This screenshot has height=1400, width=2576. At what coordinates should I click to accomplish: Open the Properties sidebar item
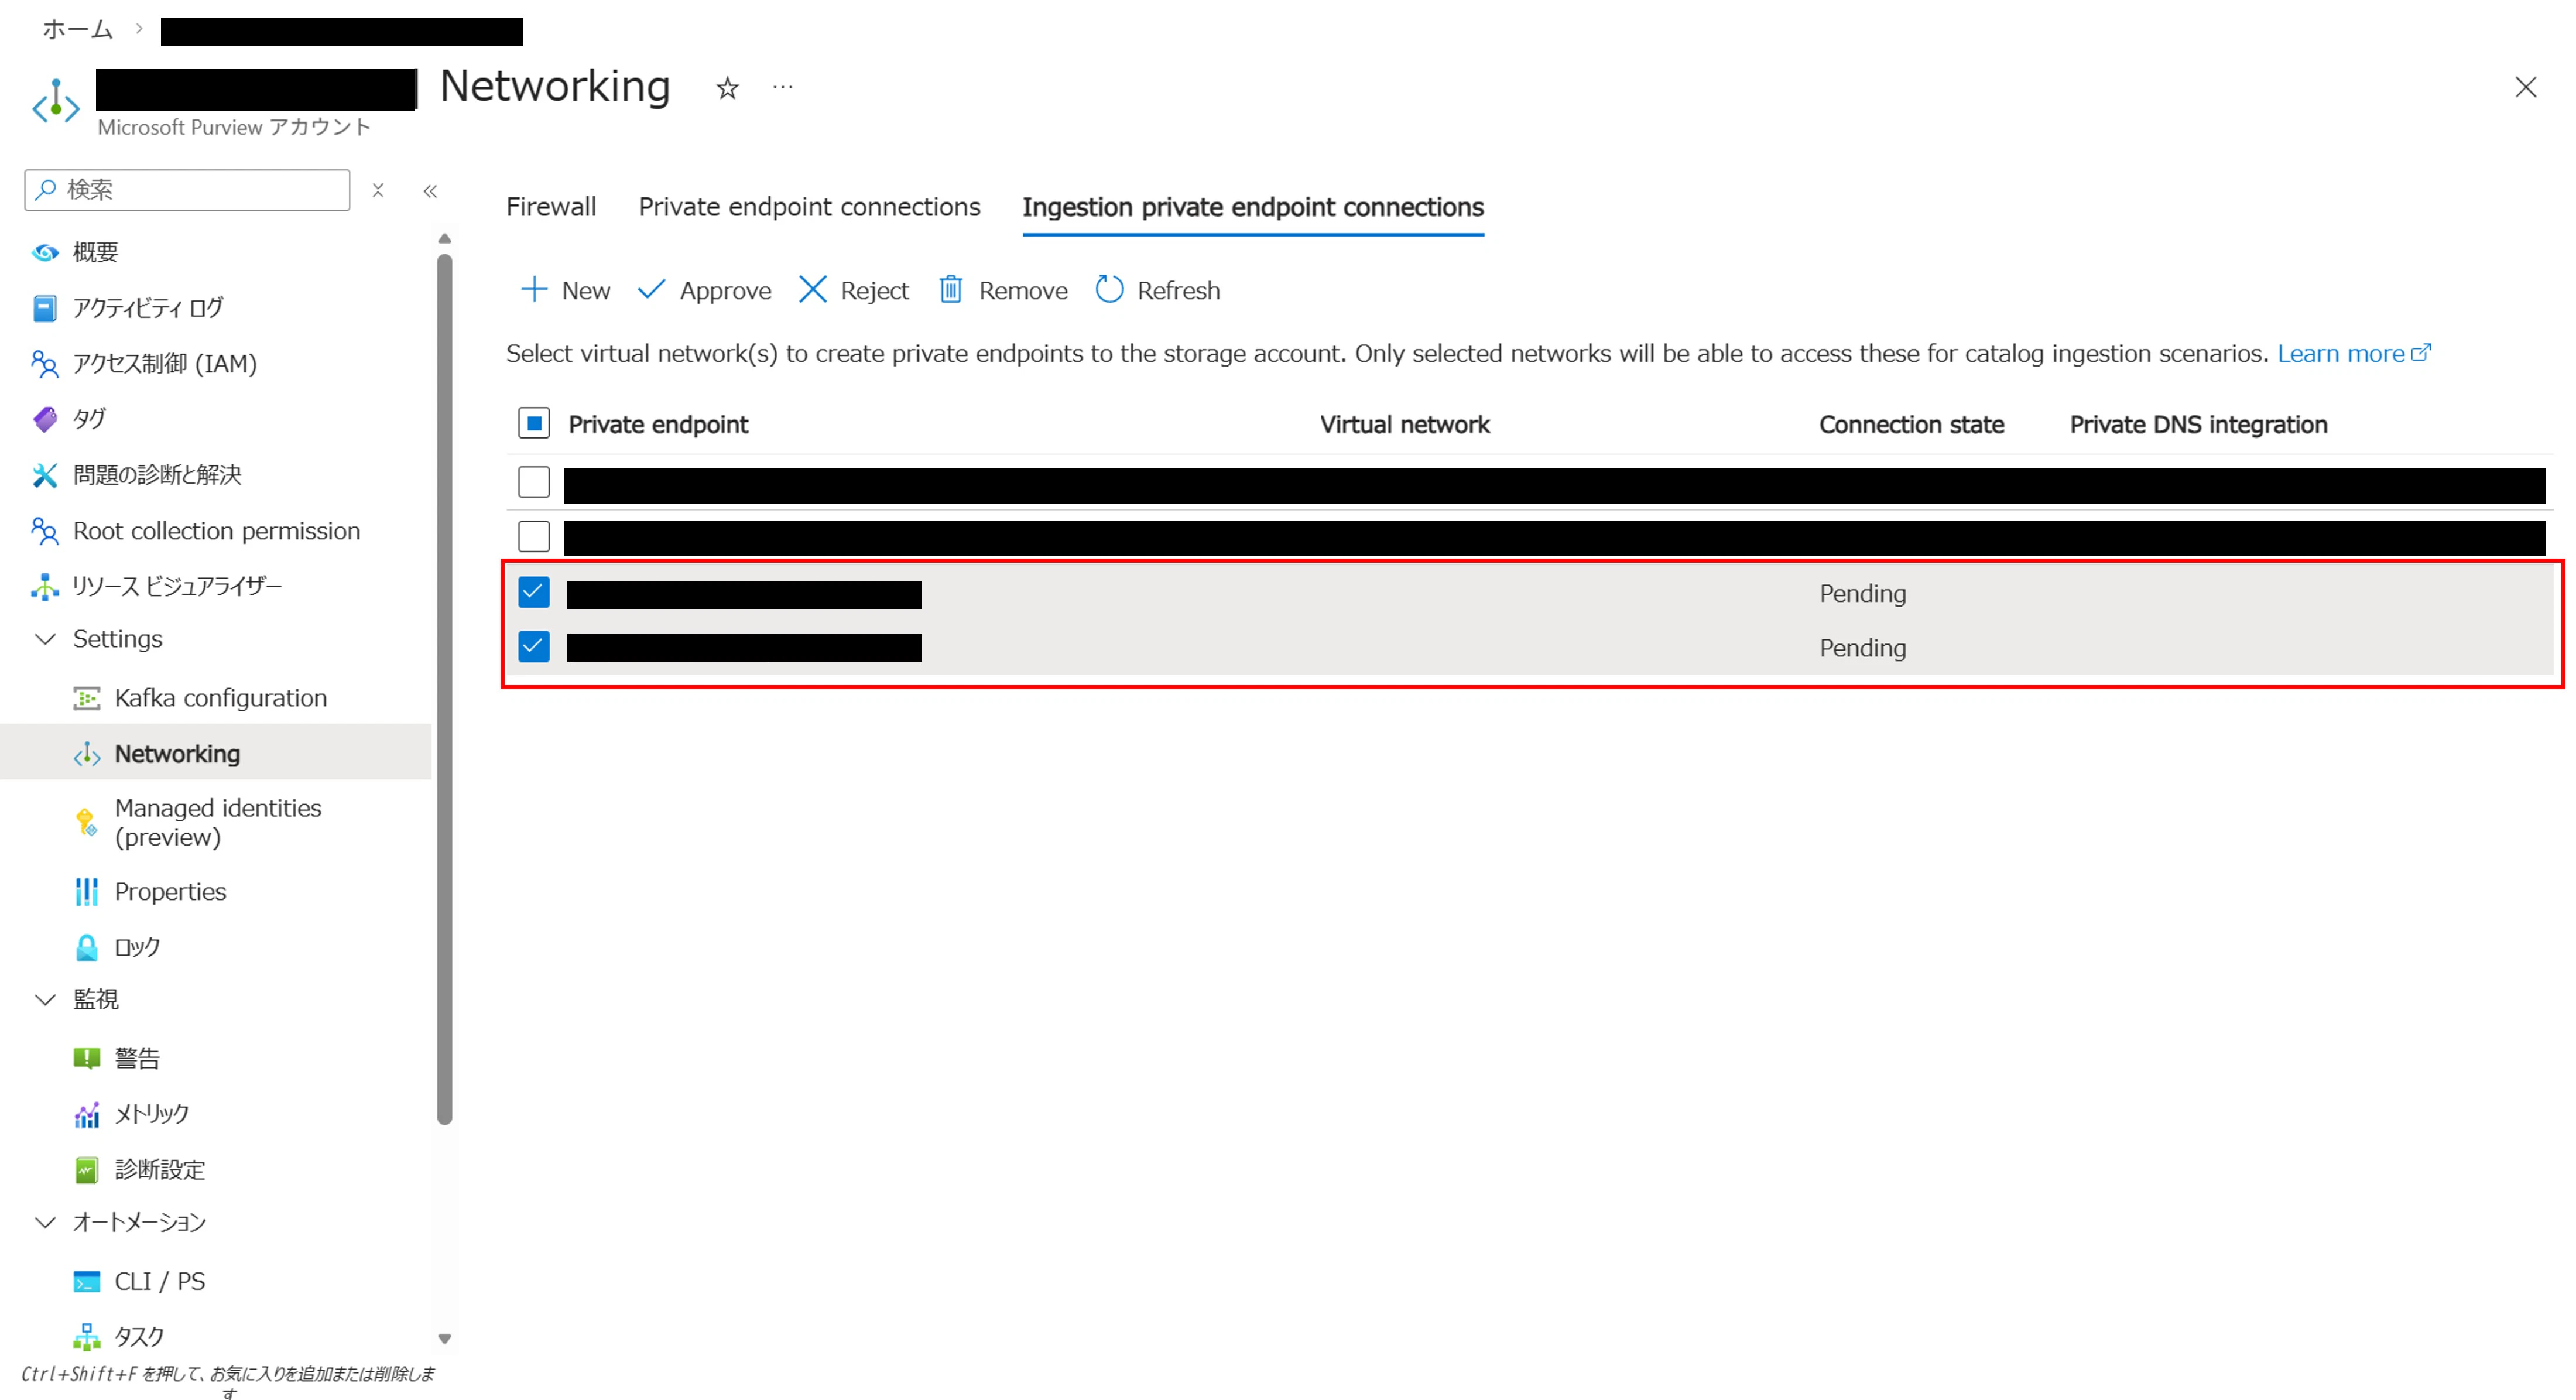click(170, 891)
